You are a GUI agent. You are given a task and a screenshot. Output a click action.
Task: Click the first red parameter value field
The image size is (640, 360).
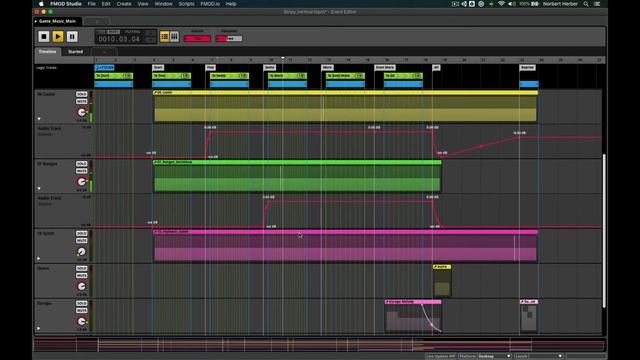tap(197, 38)
